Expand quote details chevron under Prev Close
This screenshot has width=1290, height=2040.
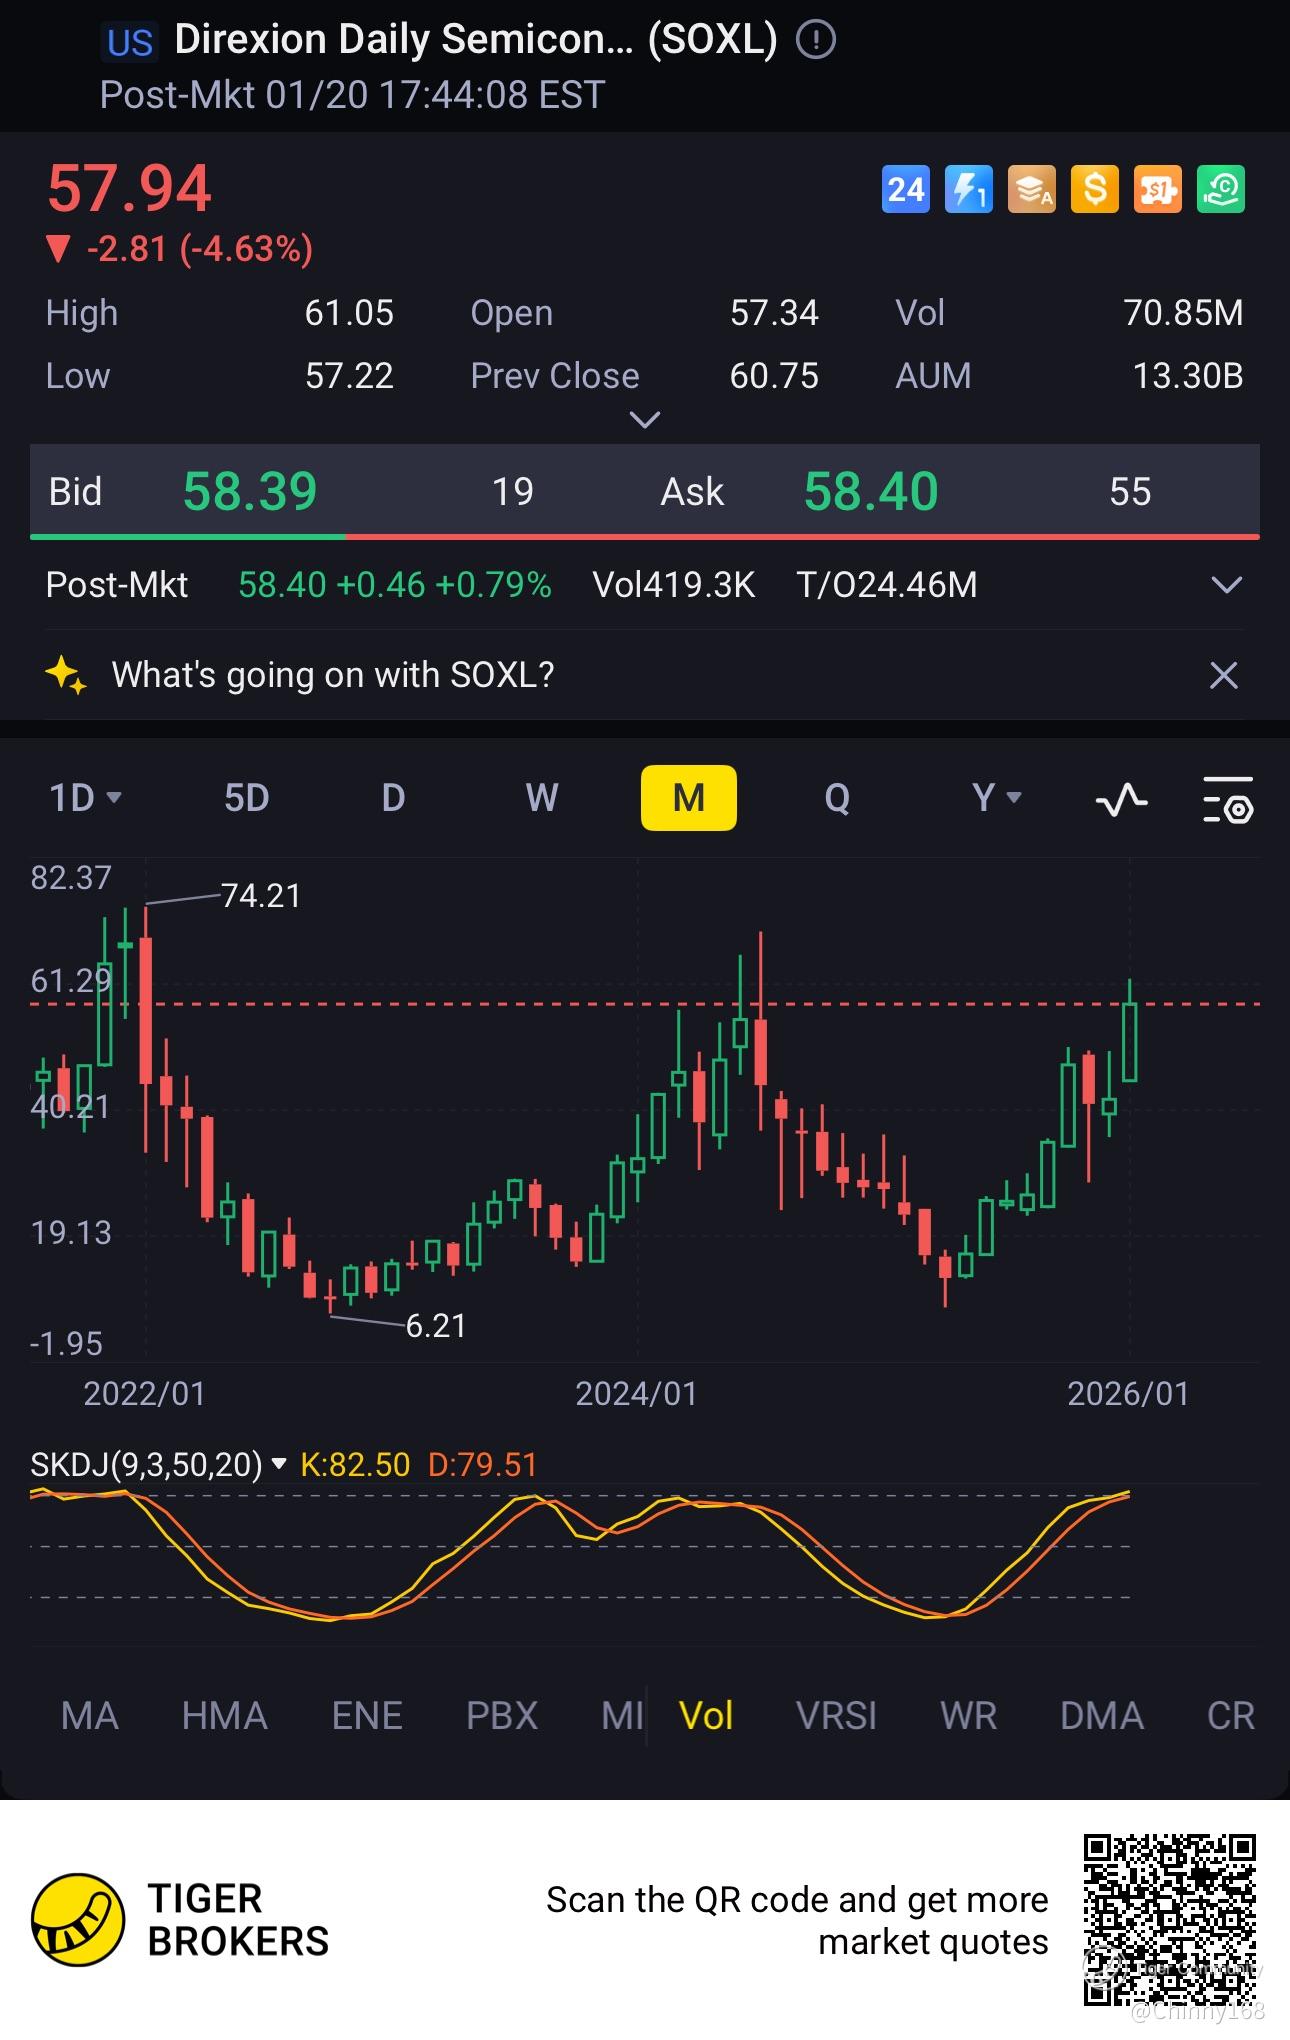coord(645,419)
